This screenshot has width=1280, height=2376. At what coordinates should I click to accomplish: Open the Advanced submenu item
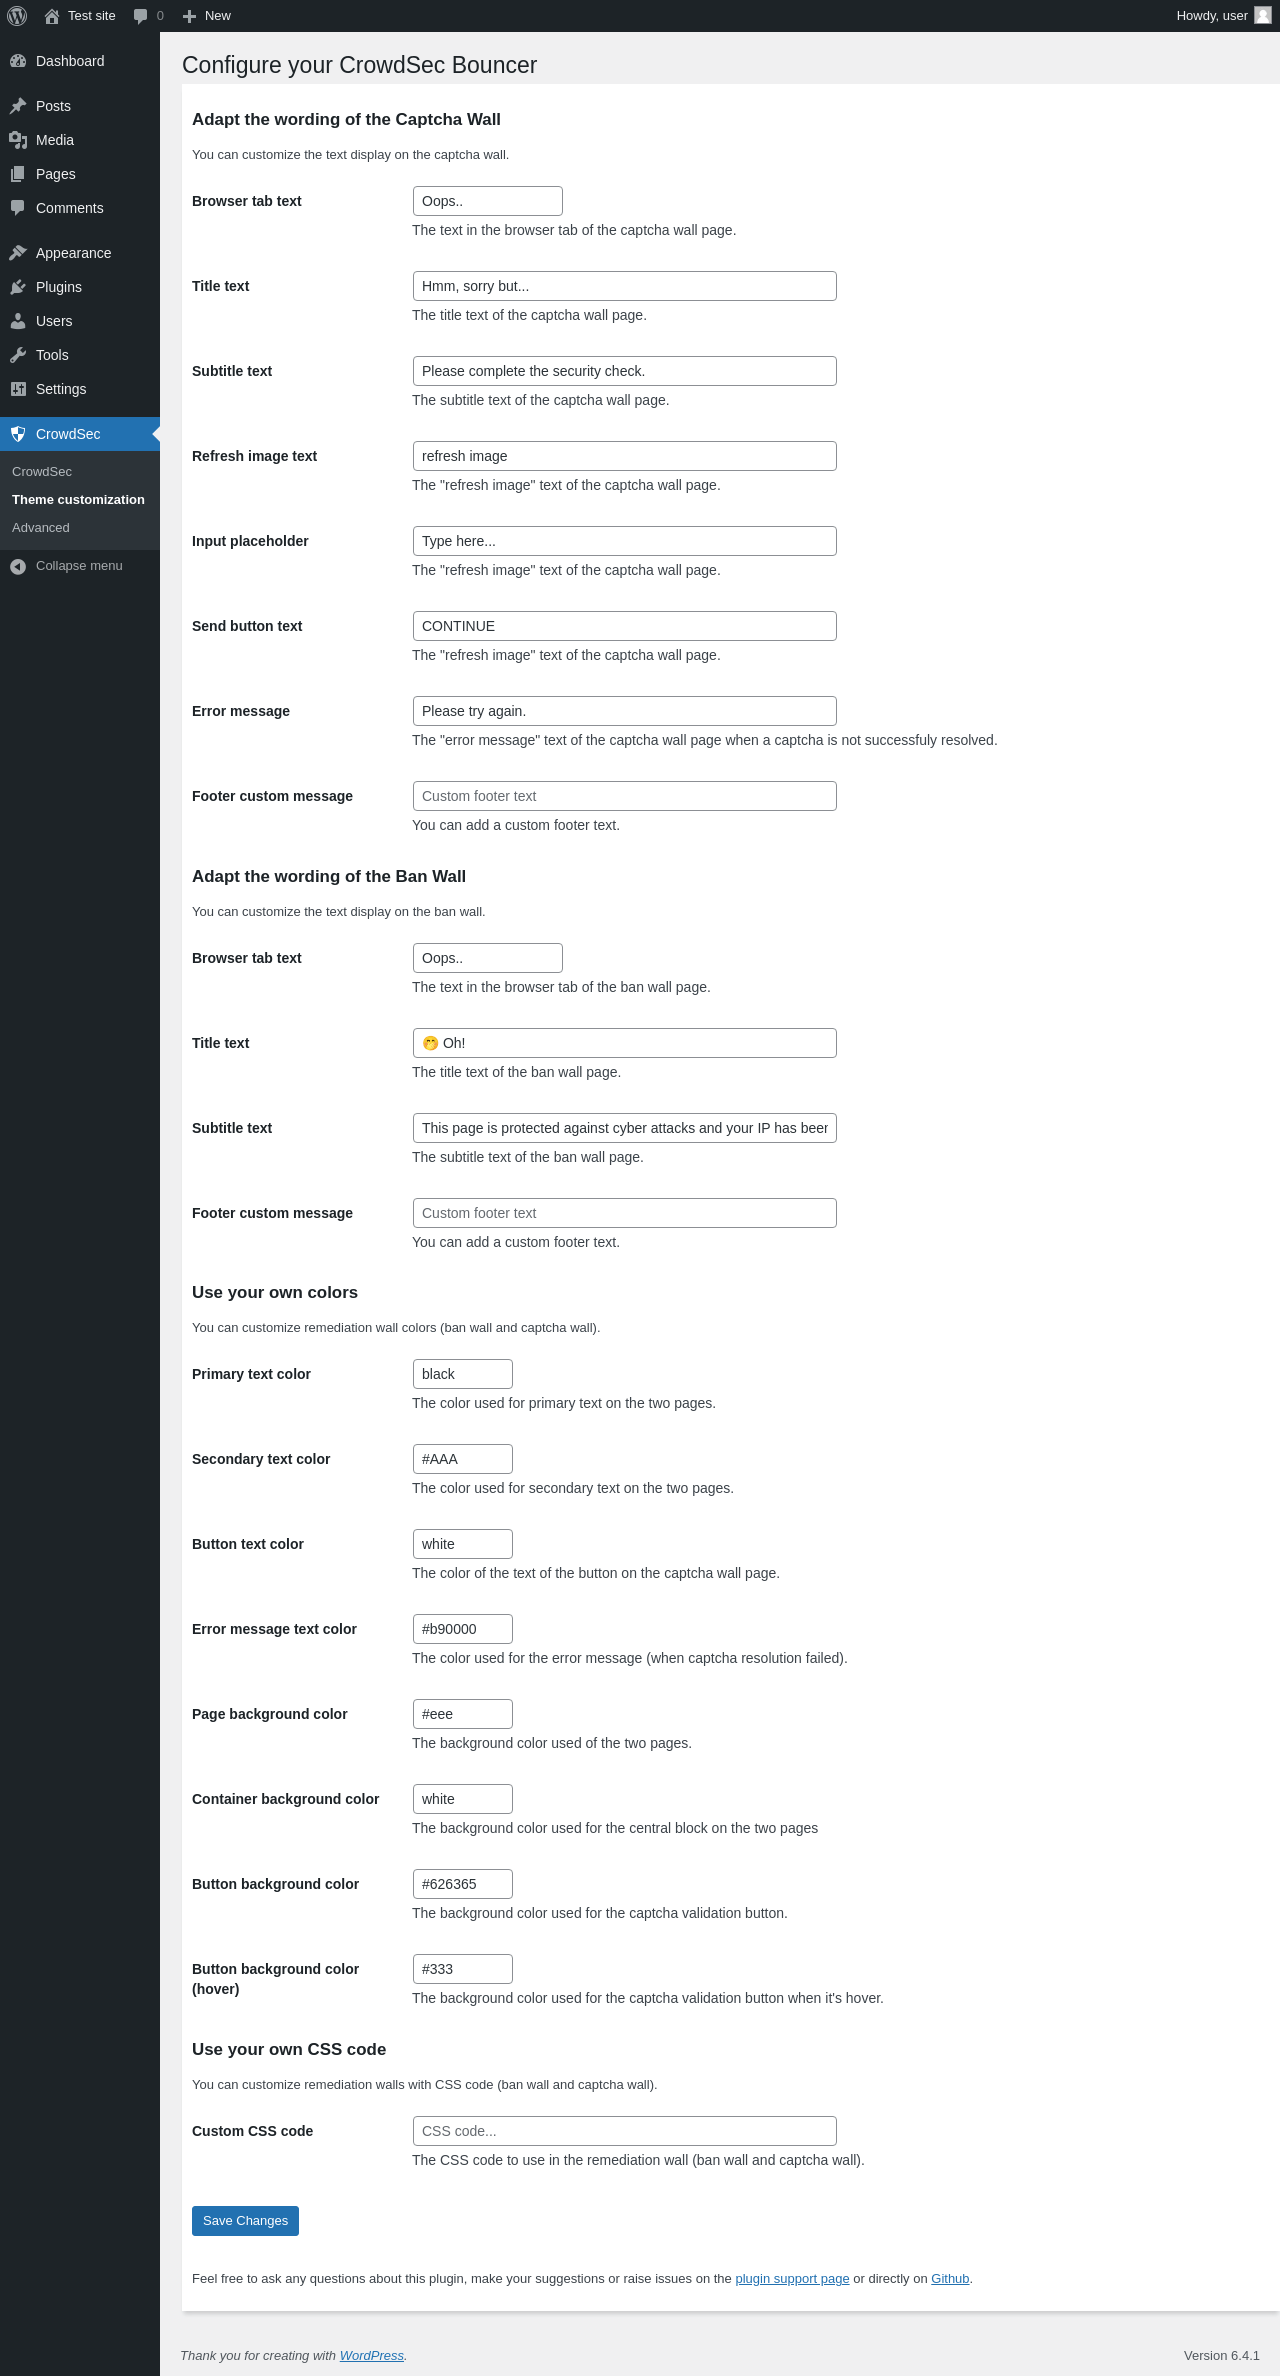[x=41, y=528]
